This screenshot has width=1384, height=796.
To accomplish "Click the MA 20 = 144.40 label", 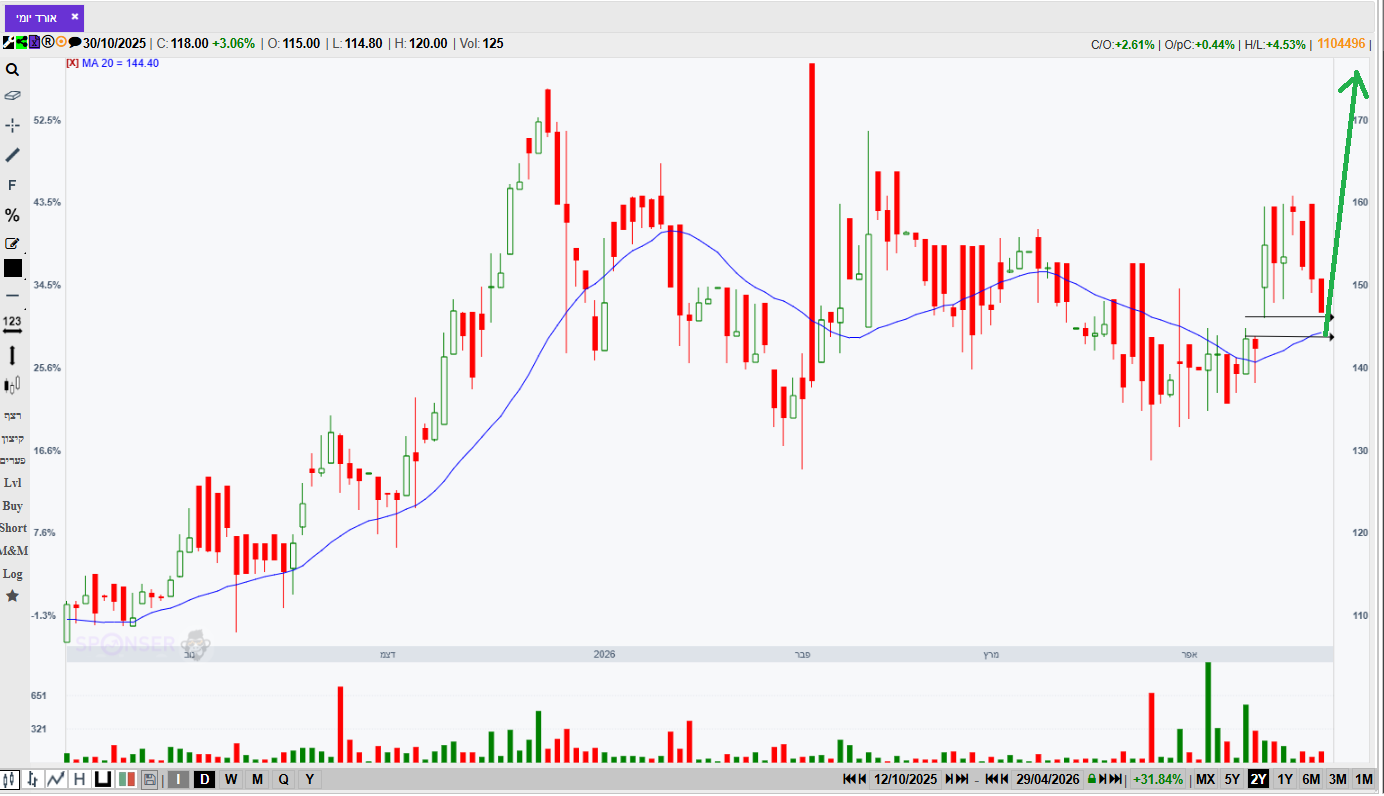I will tap(121, 63).
